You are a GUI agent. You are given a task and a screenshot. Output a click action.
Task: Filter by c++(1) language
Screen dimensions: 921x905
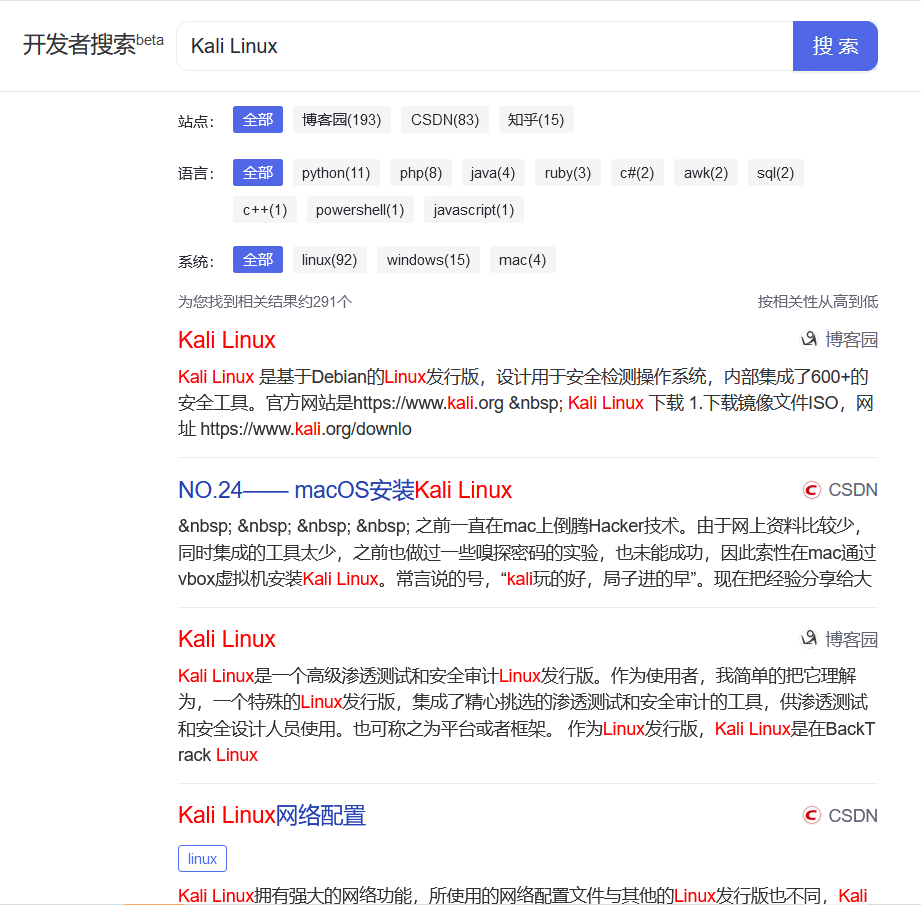pos(265,210)
